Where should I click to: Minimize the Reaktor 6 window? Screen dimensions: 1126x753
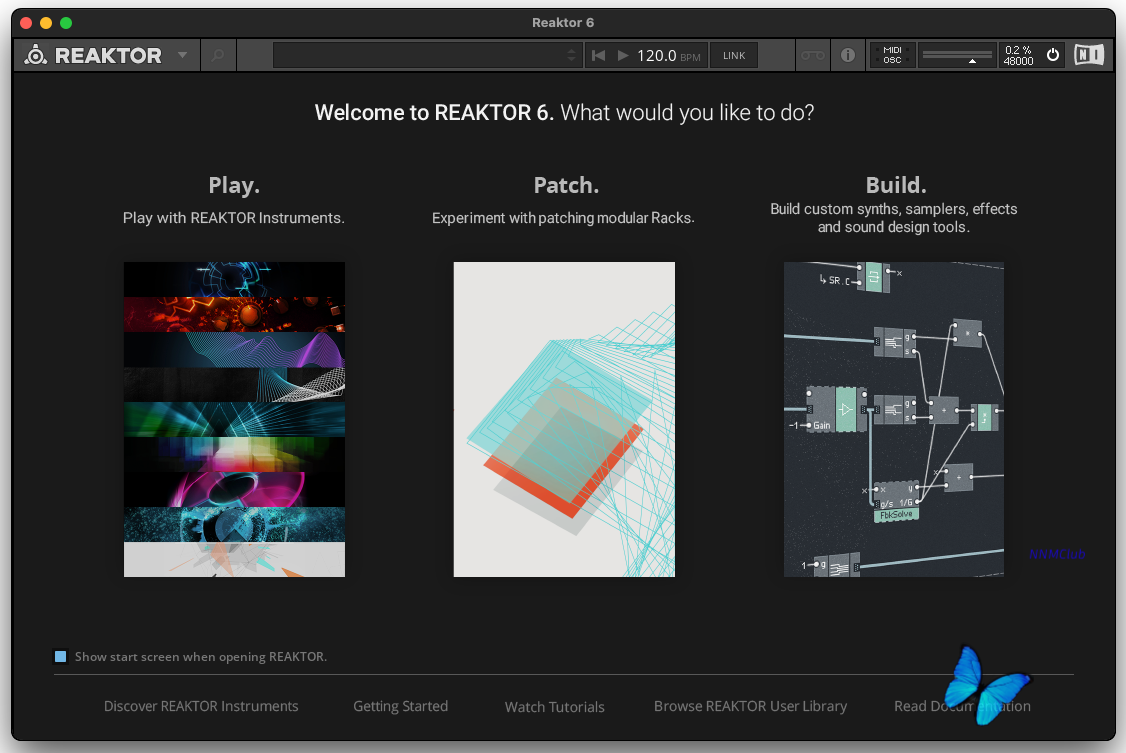click(x=46, y=23)
